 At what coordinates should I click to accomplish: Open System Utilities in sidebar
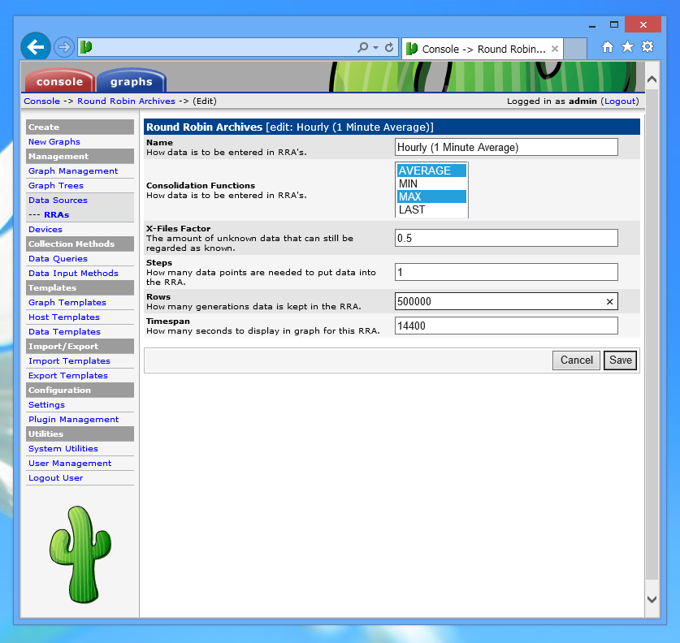coord(63,448)
